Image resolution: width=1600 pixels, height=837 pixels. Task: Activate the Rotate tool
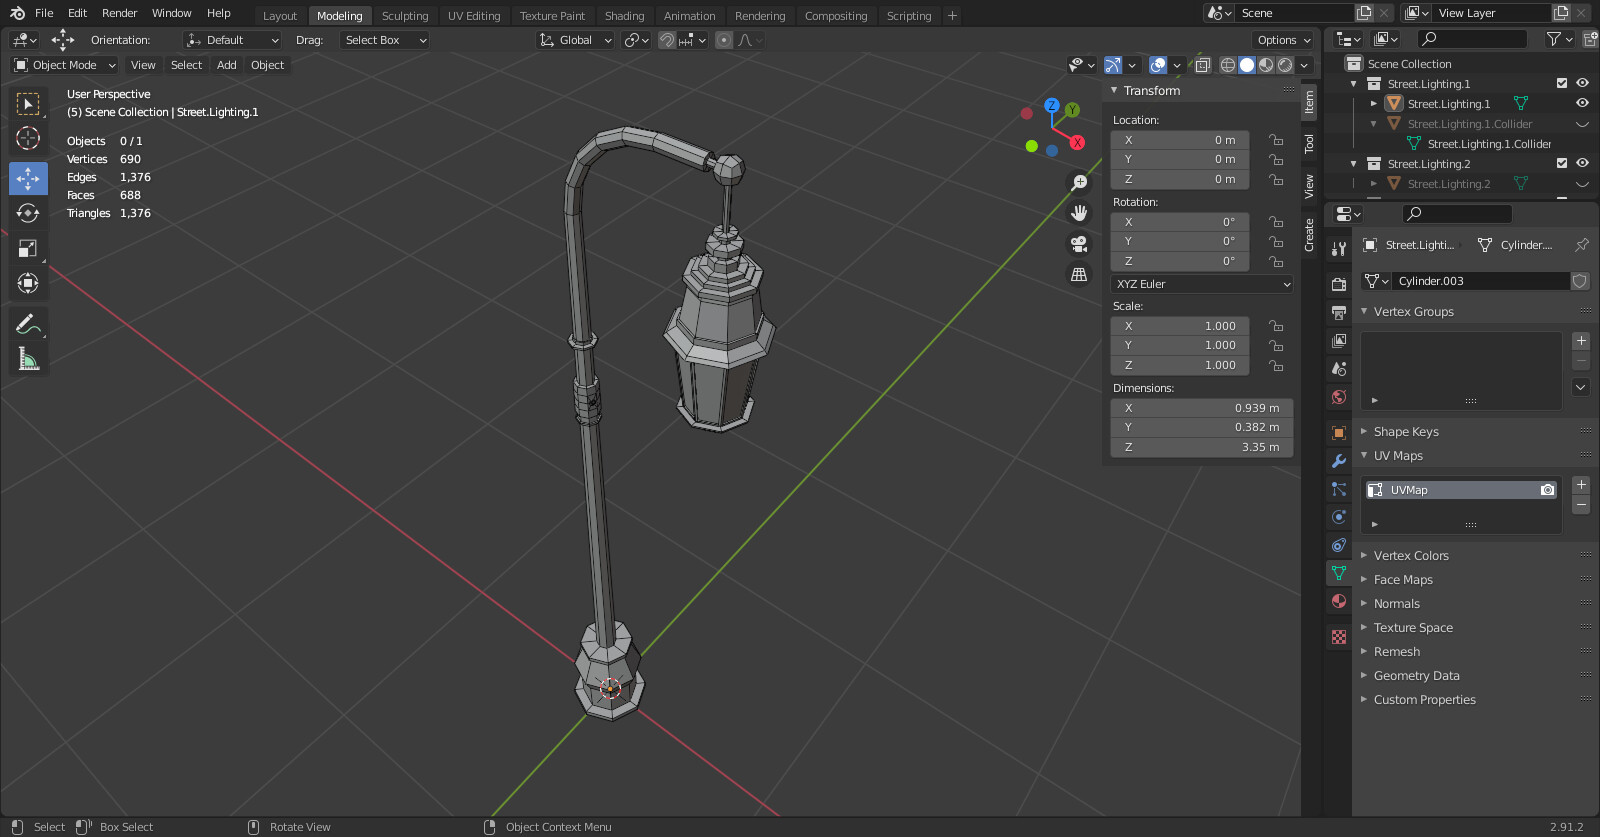(28, 213)
